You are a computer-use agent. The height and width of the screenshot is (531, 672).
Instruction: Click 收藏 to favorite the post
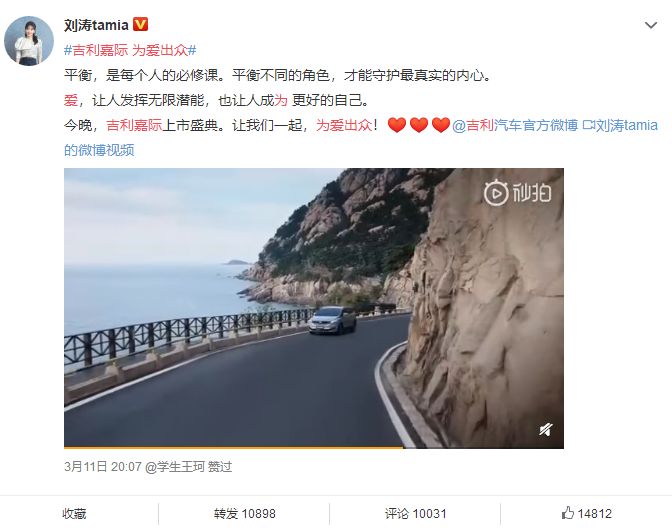point(75,513)
